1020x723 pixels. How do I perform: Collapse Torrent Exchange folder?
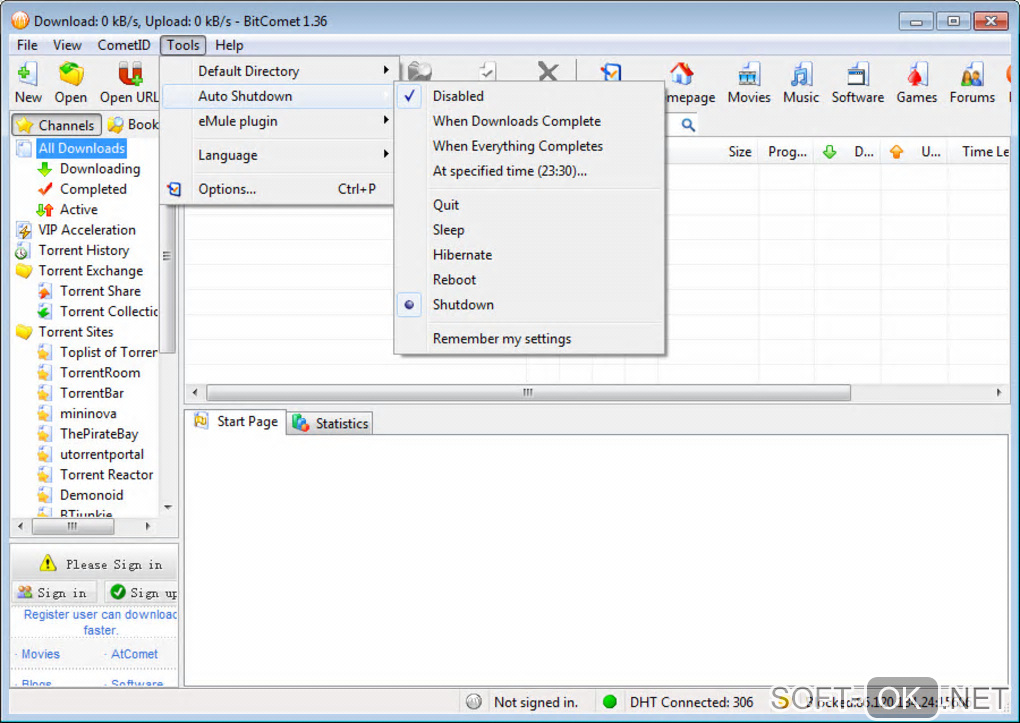click(x=24, y=271)
